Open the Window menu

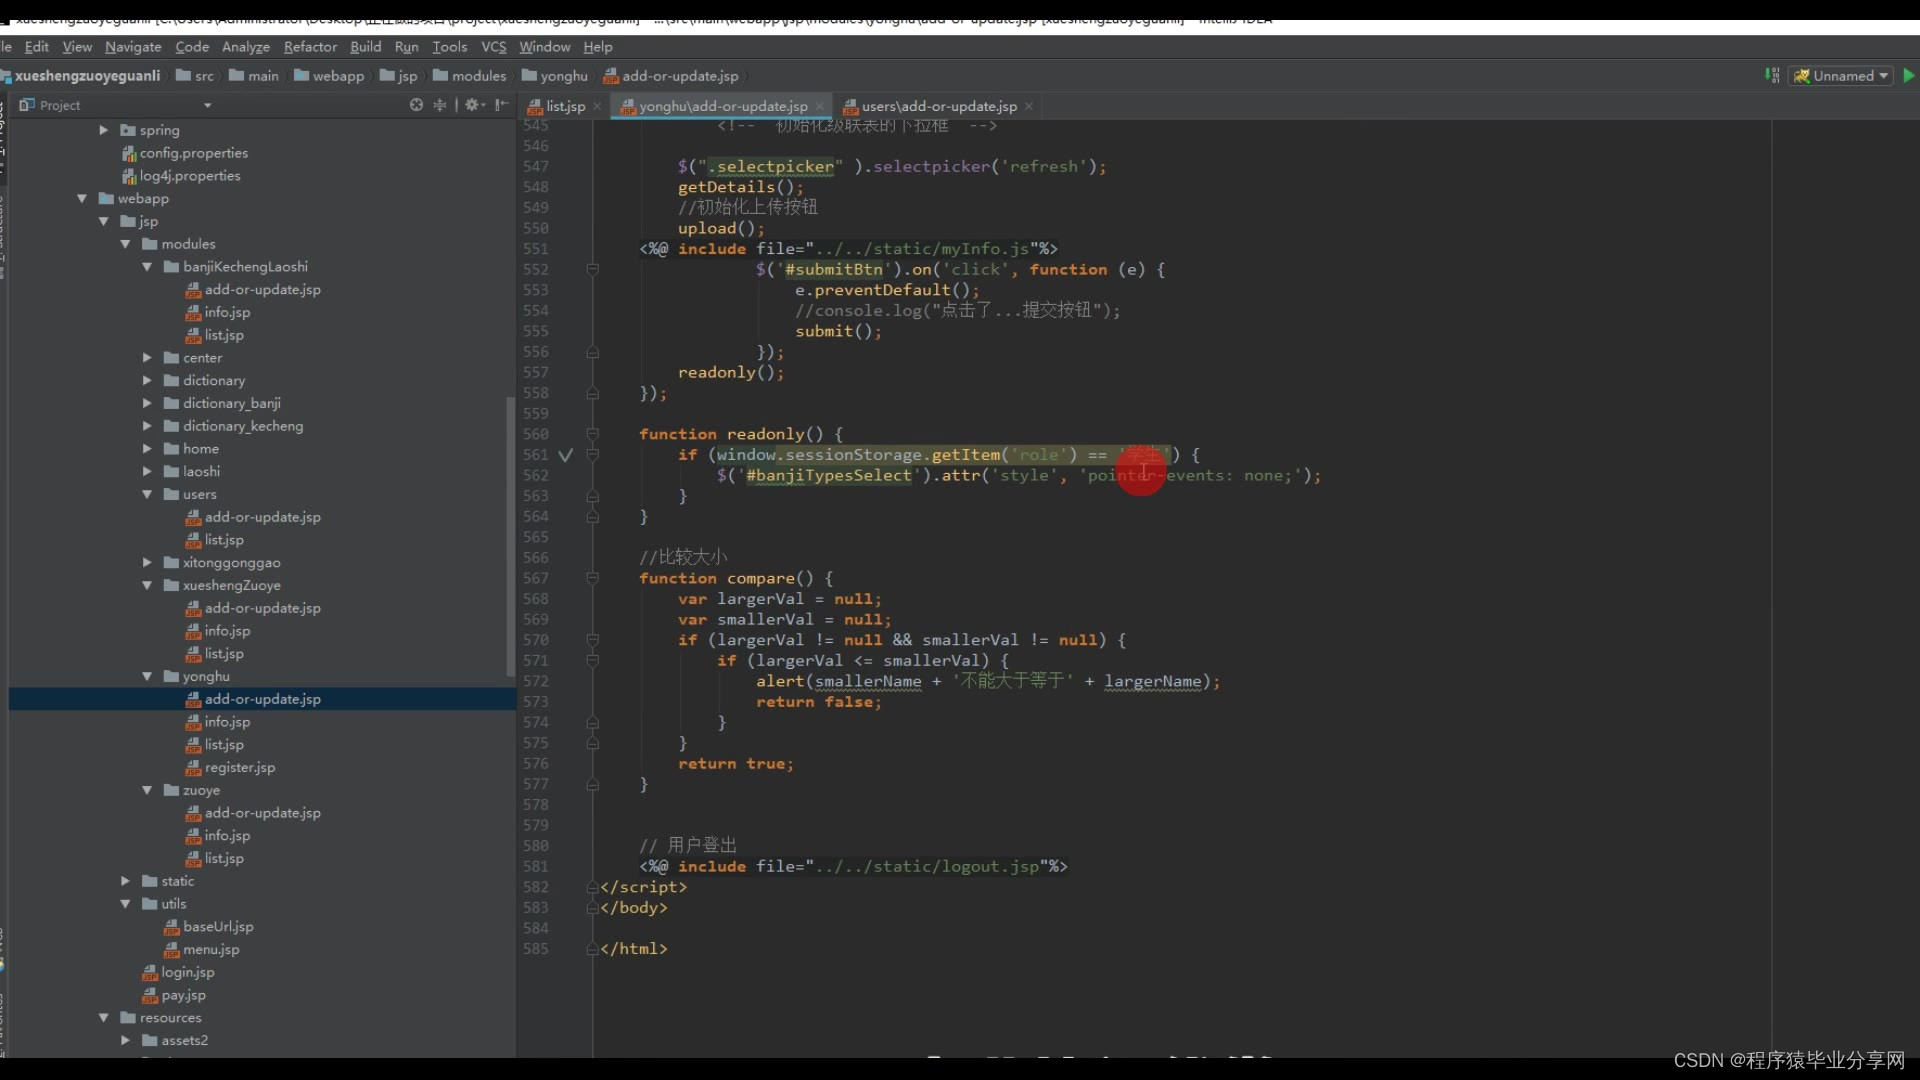click(544, 47)
